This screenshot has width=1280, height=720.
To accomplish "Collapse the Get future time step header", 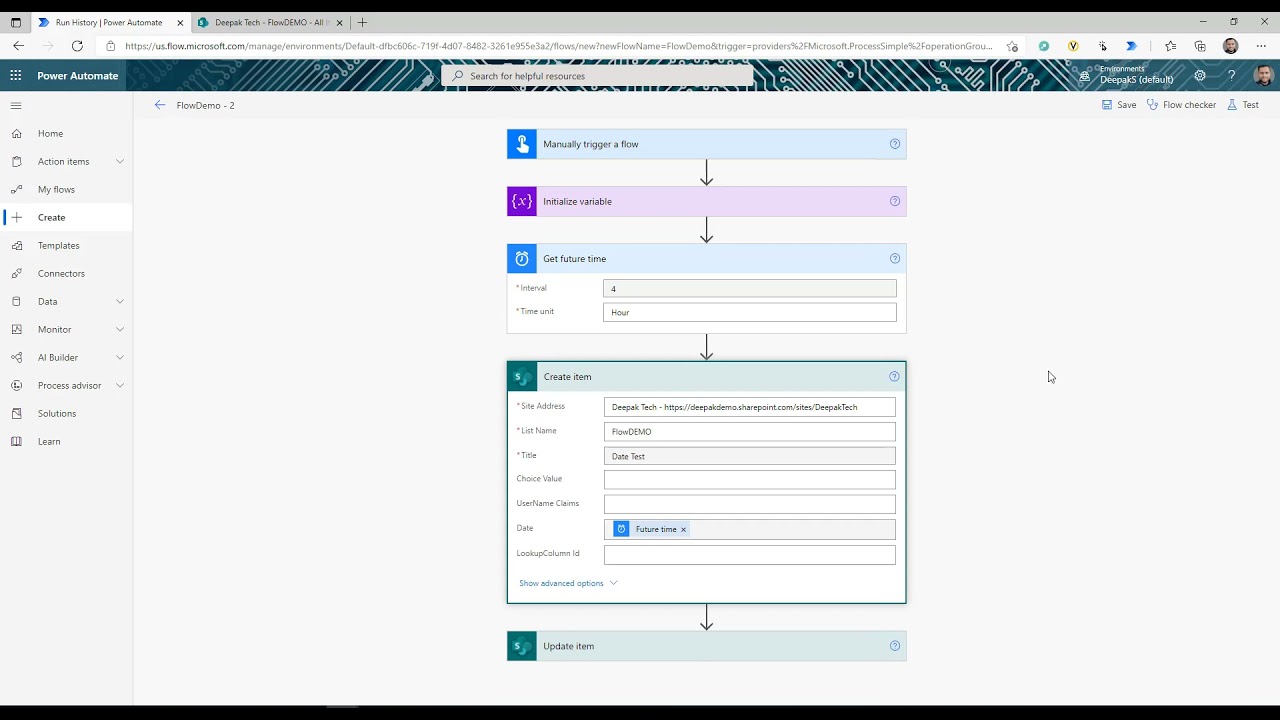I will (706, 259).
